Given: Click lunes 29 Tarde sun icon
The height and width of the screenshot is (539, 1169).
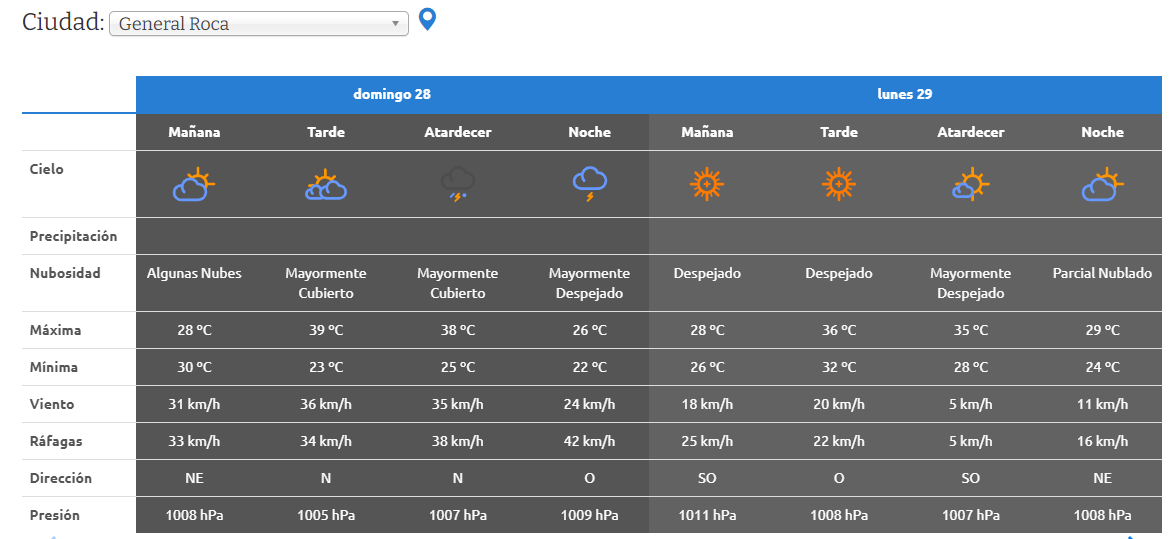Looking at the screenshot, I should [x=839, y=184].
